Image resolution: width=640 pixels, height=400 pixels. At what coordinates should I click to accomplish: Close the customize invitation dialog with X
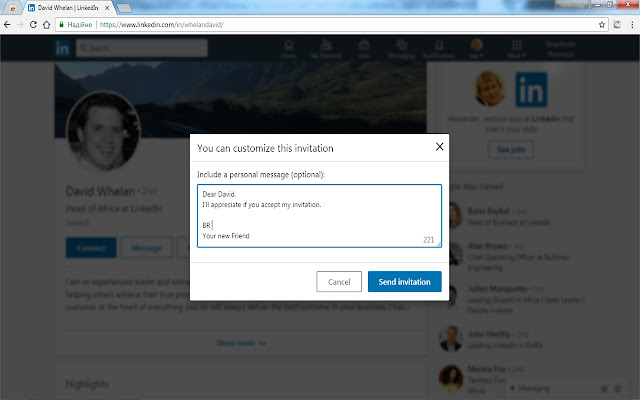pos(439,147)
